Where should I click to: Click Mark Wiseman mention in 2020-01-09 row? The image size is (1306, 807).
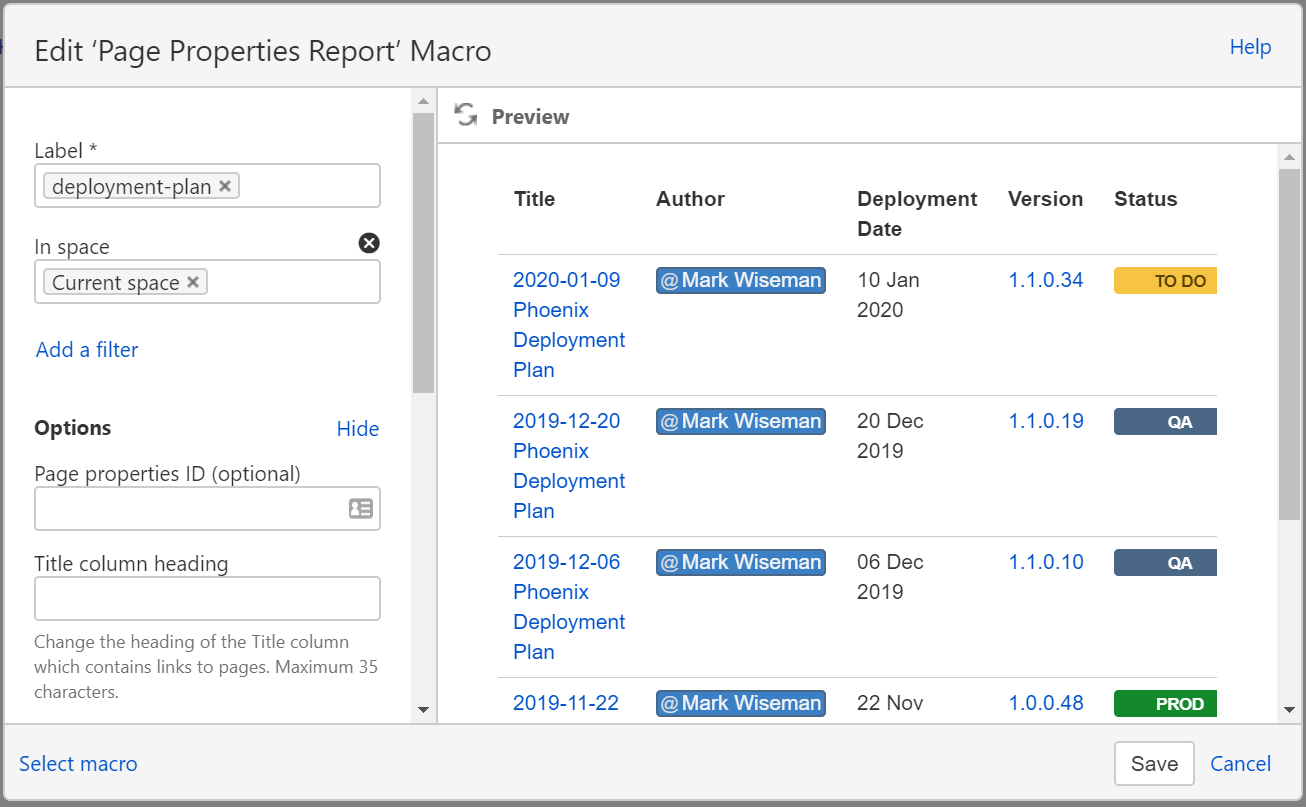tap(741, 280)
